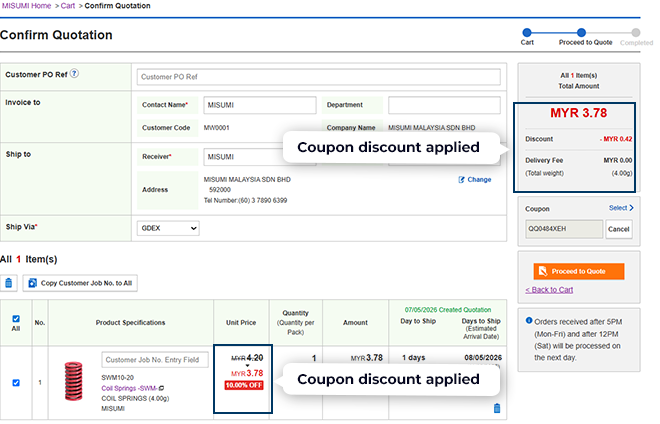Viewport: 660px width, 424px height.
Task: Click the edit icon beside Change
Action: (x=461, y=180)
